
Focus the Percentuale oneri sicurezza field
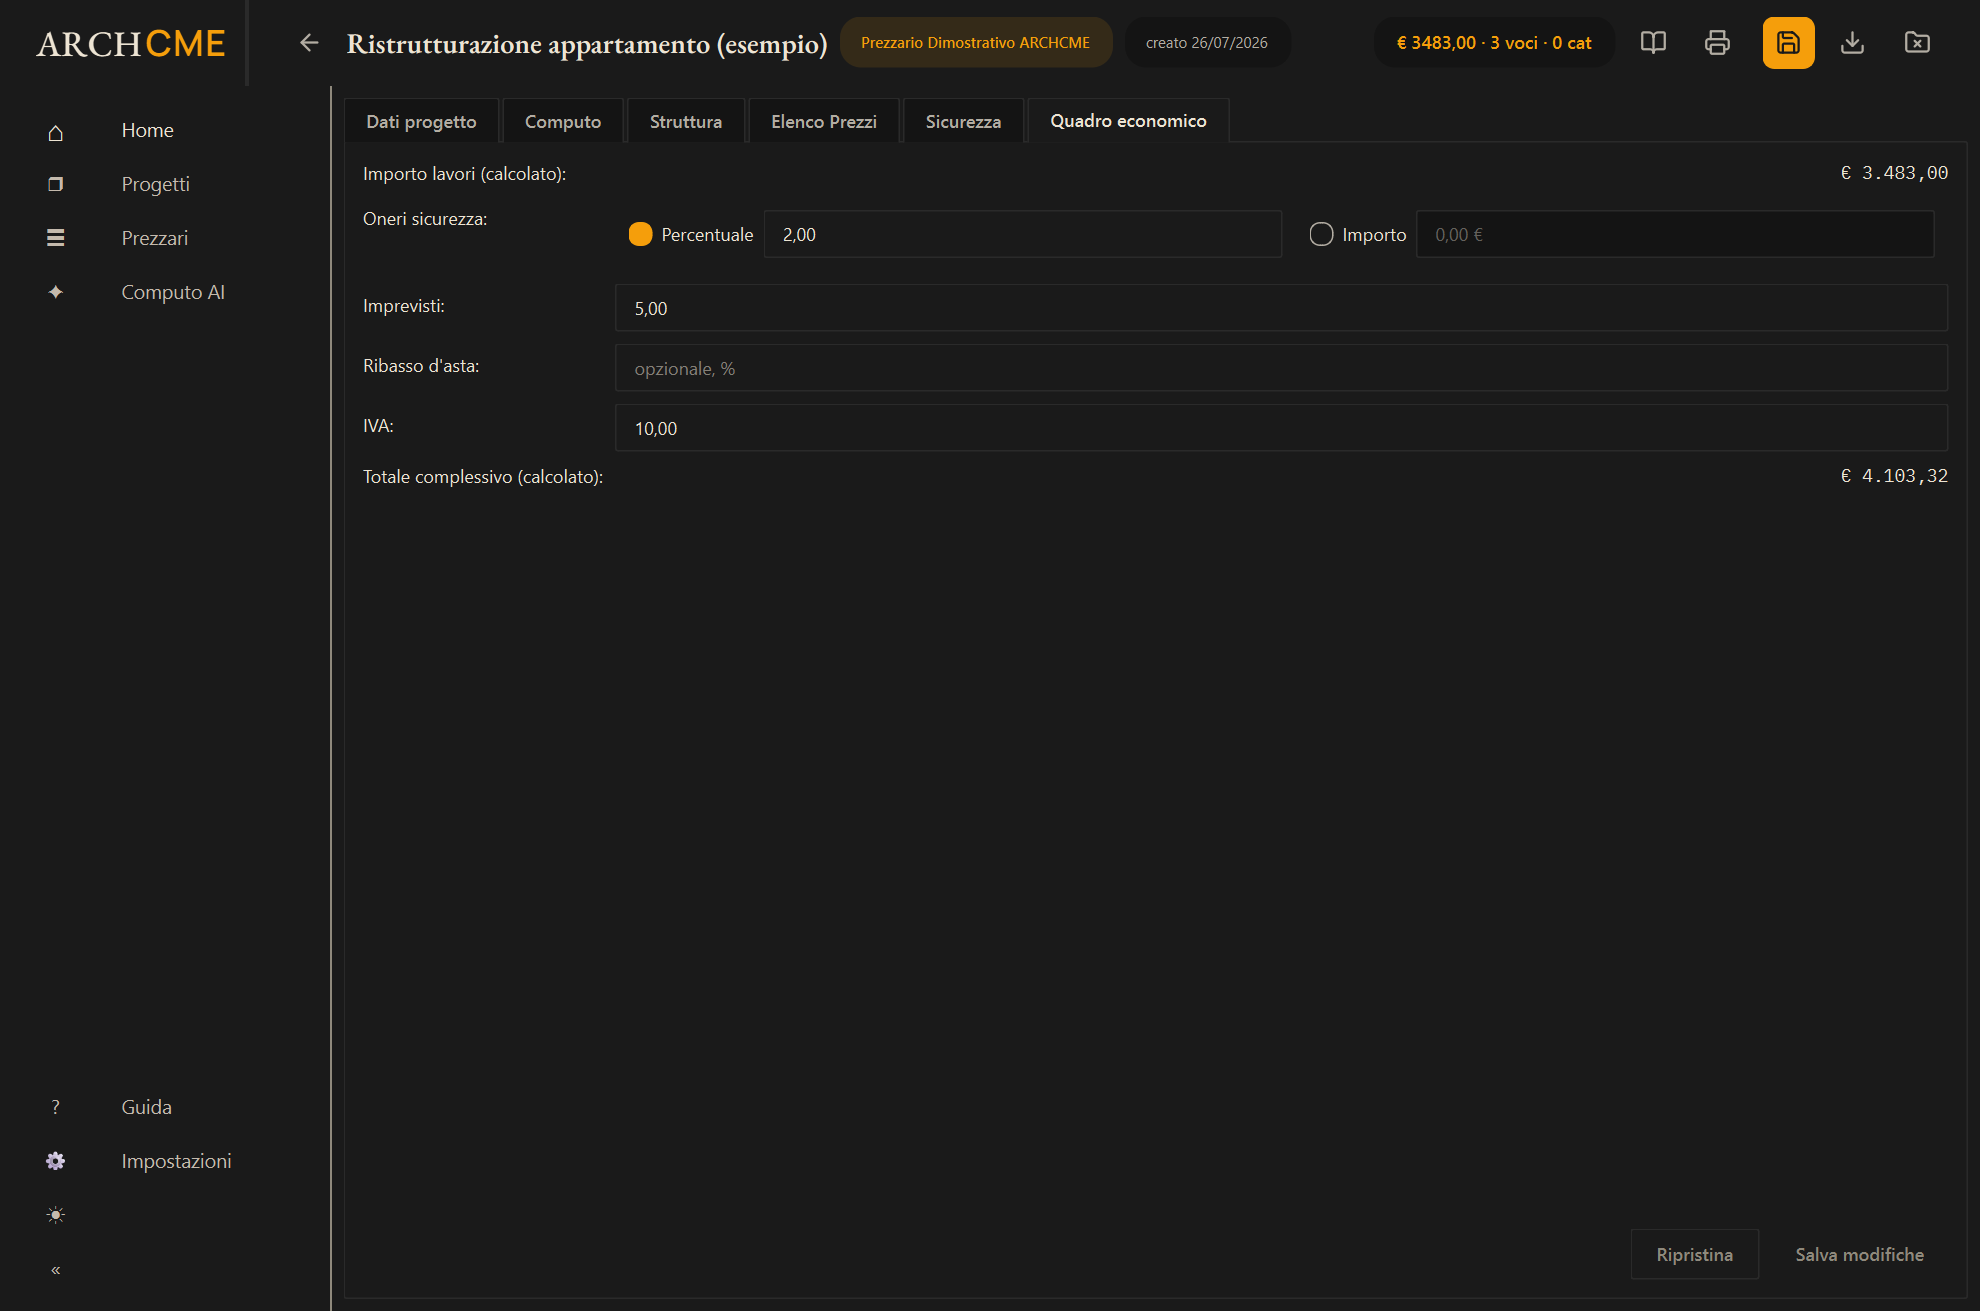1022,234
